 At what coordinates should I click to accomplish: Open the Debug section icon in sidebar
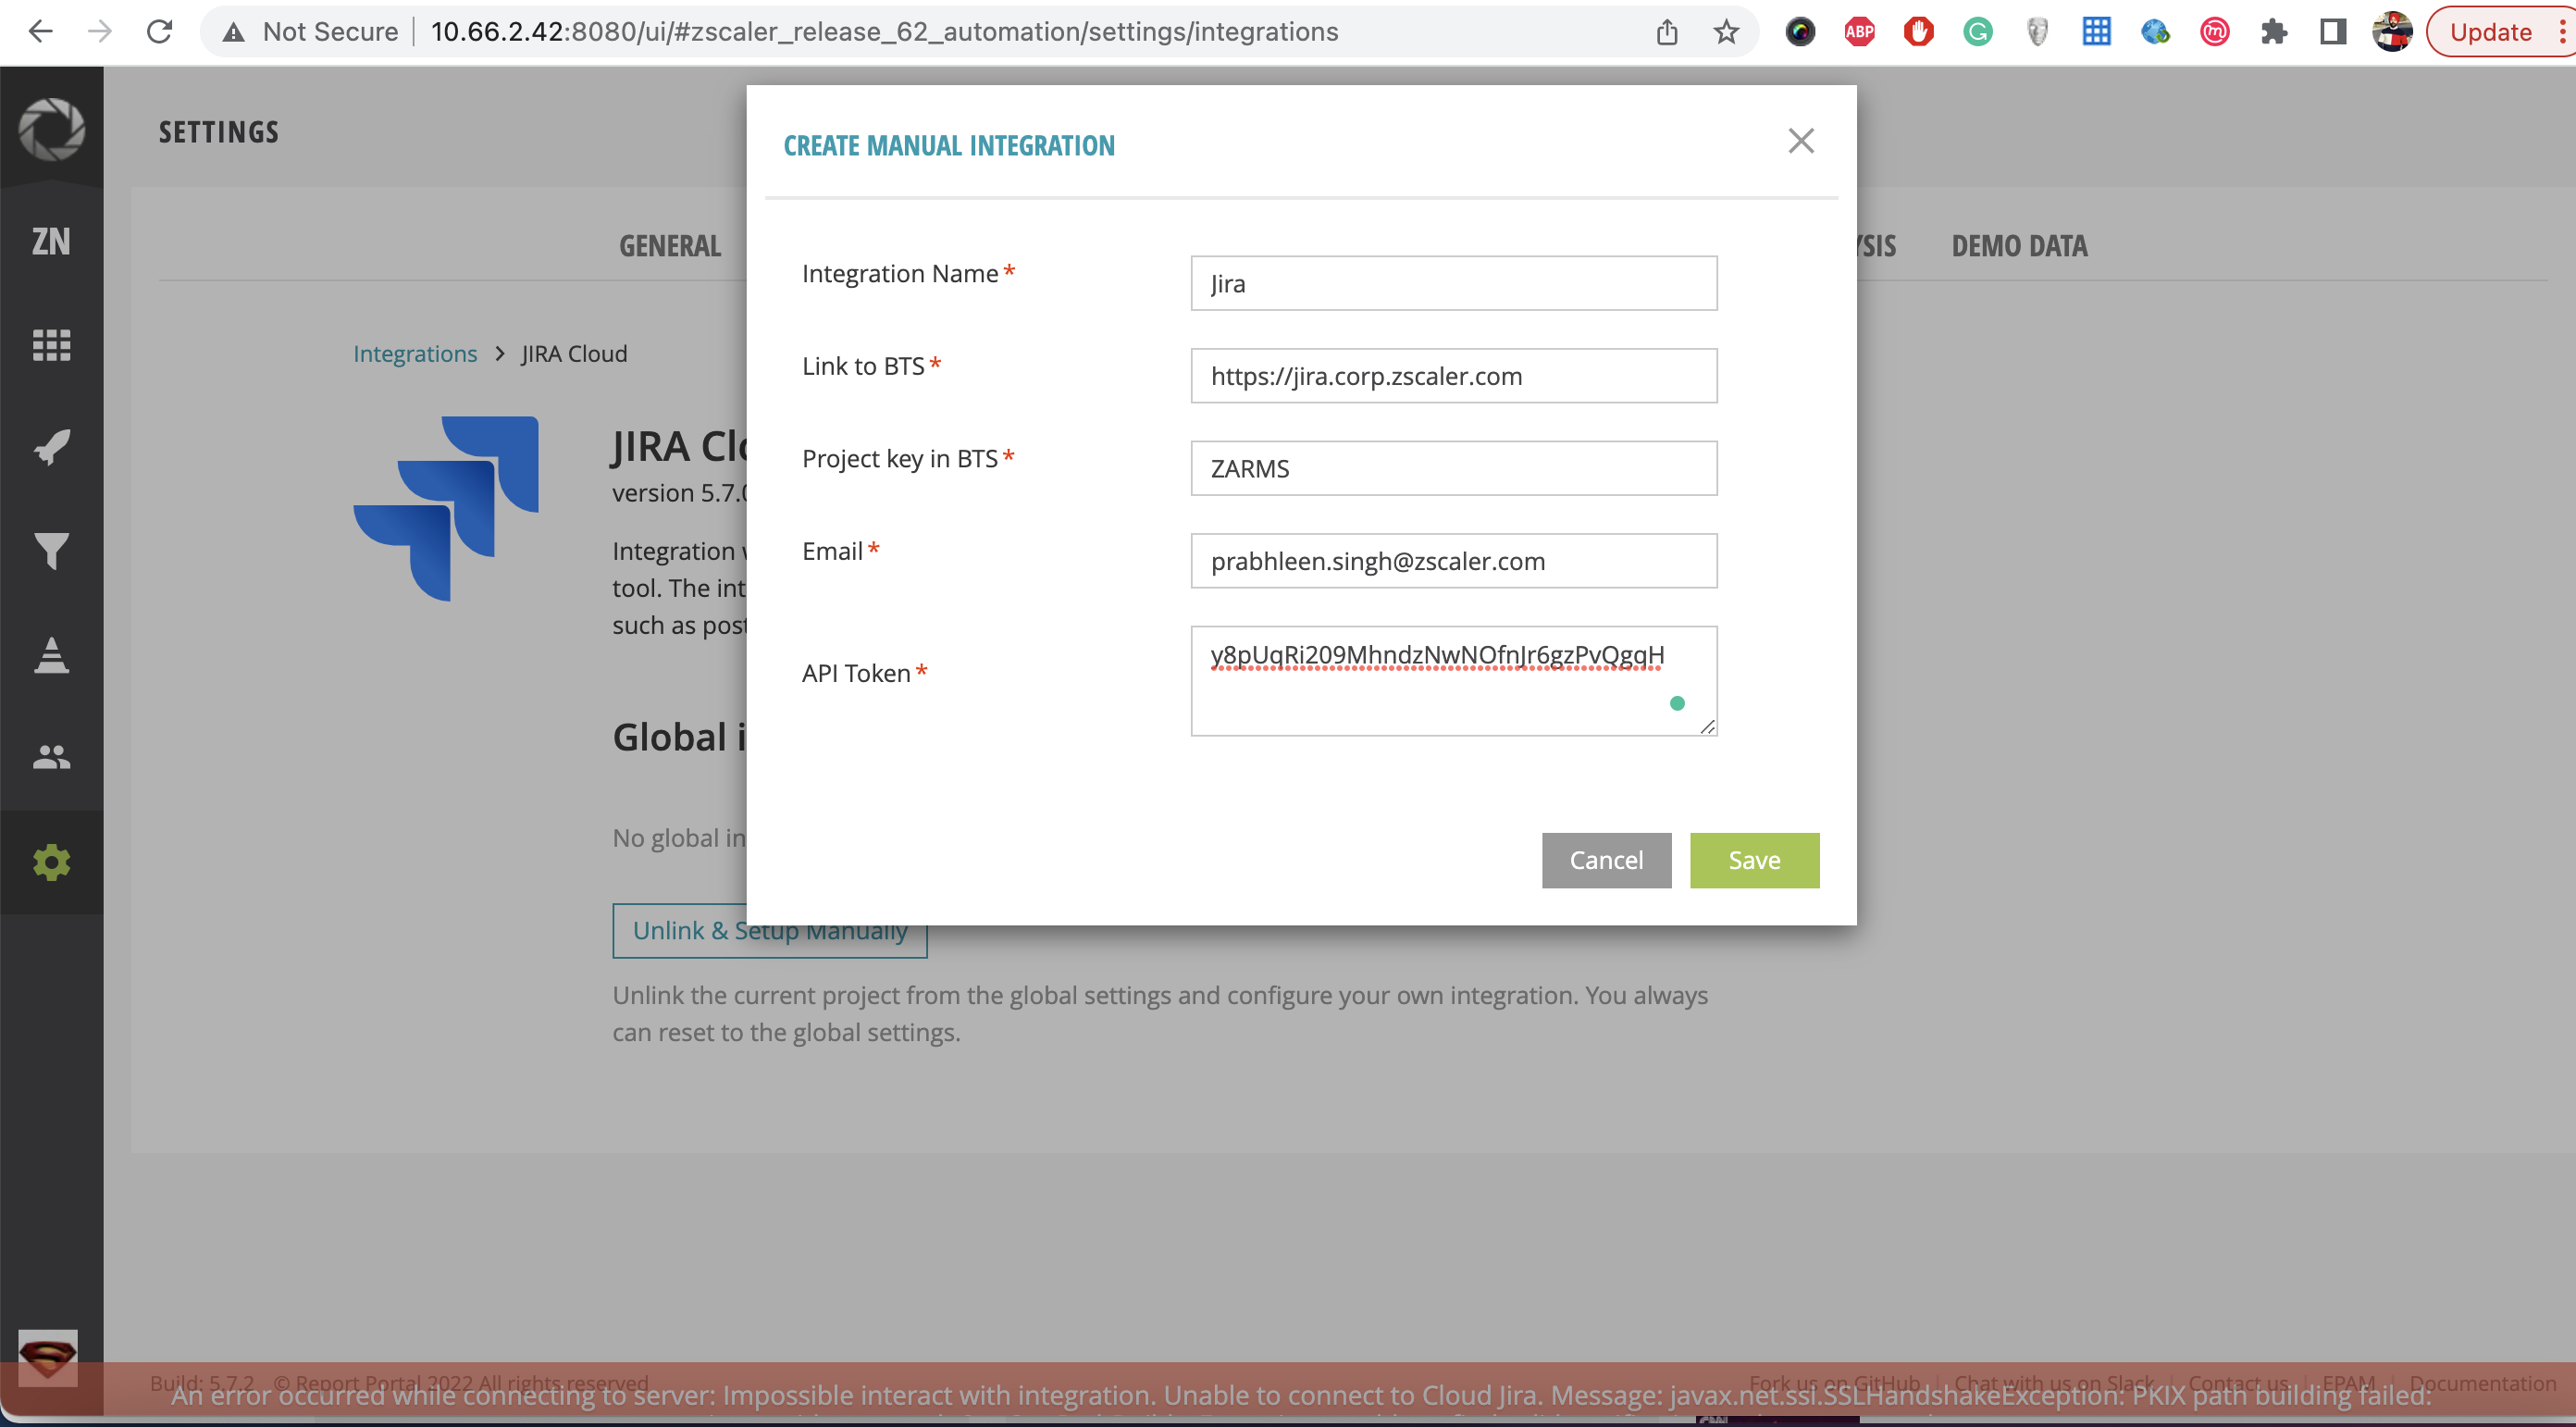coord(51,655)
